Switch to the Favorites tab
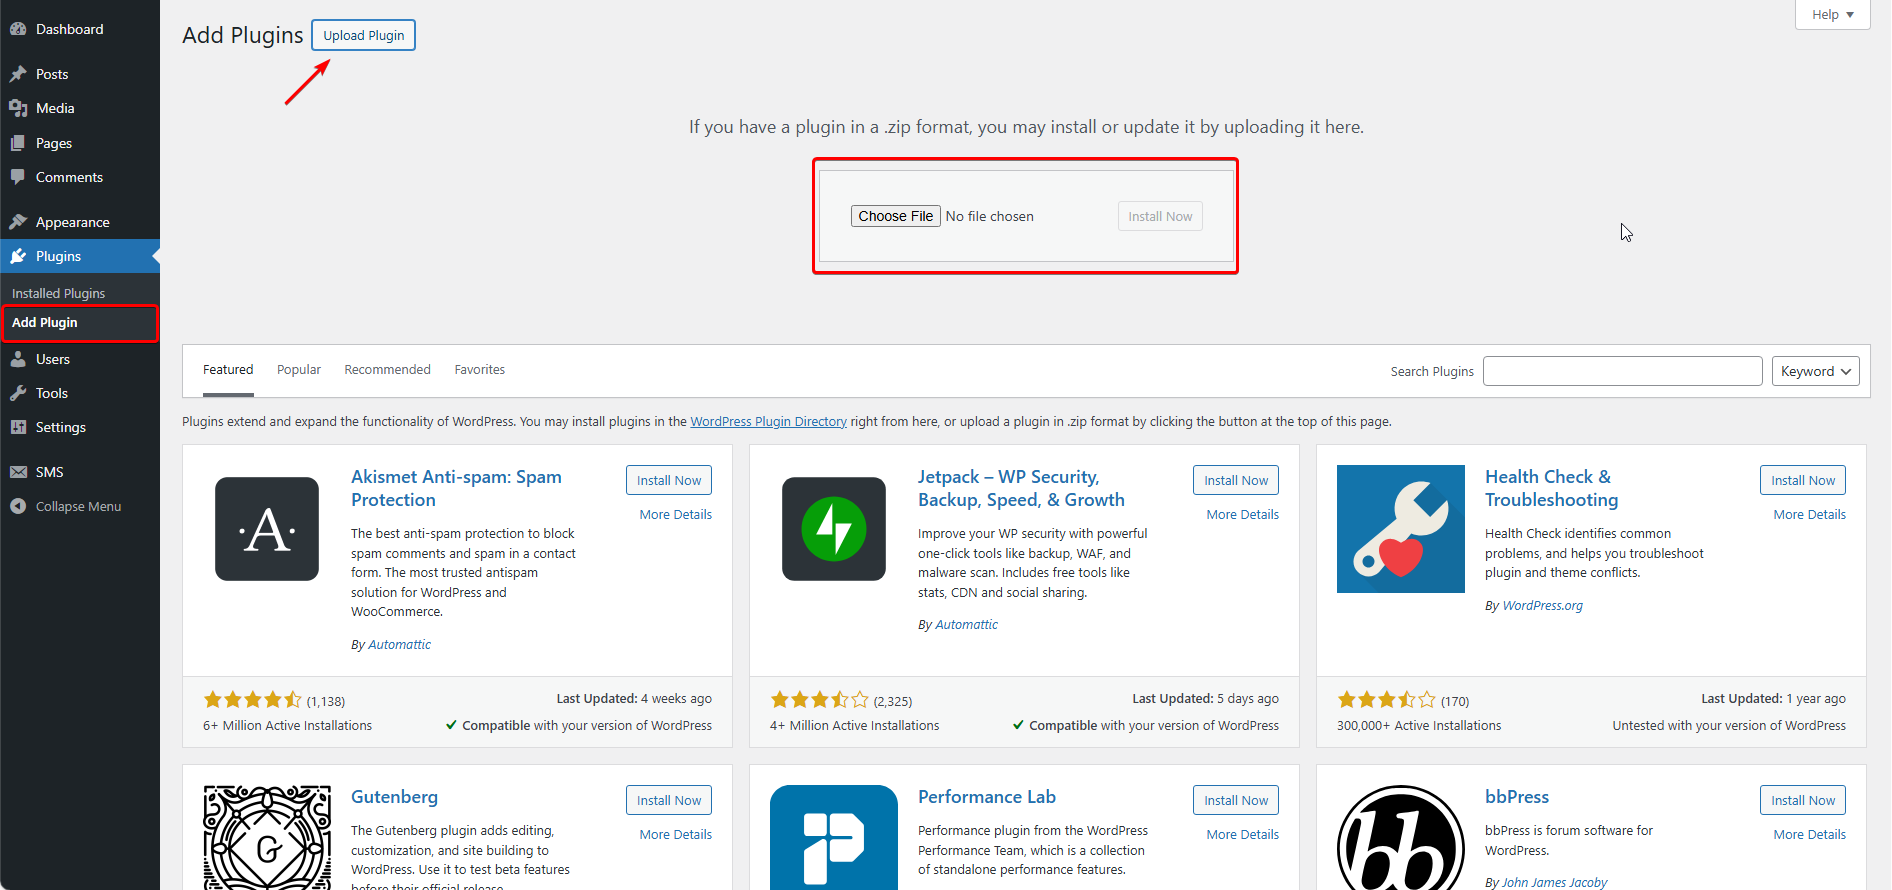The width and height of the screenshot is (1892, 890). (480, 370)
